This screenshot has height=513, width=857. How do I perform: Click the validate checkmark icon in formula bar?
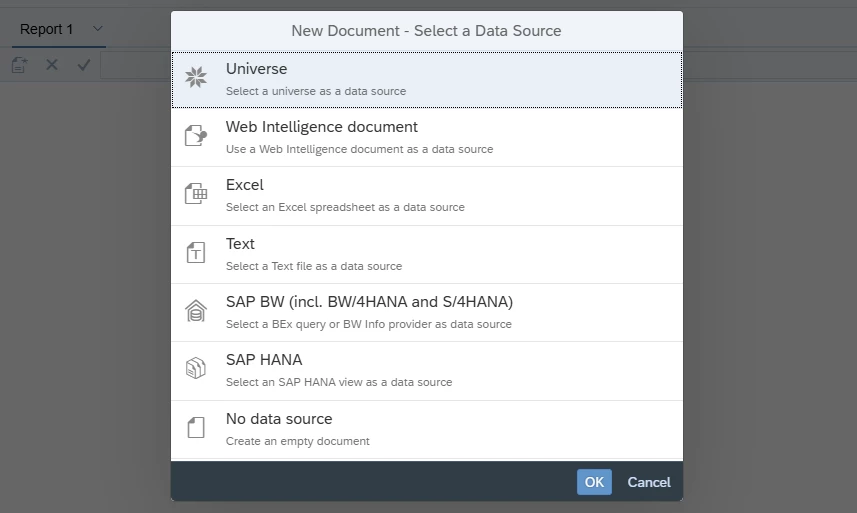coord(84,65)
